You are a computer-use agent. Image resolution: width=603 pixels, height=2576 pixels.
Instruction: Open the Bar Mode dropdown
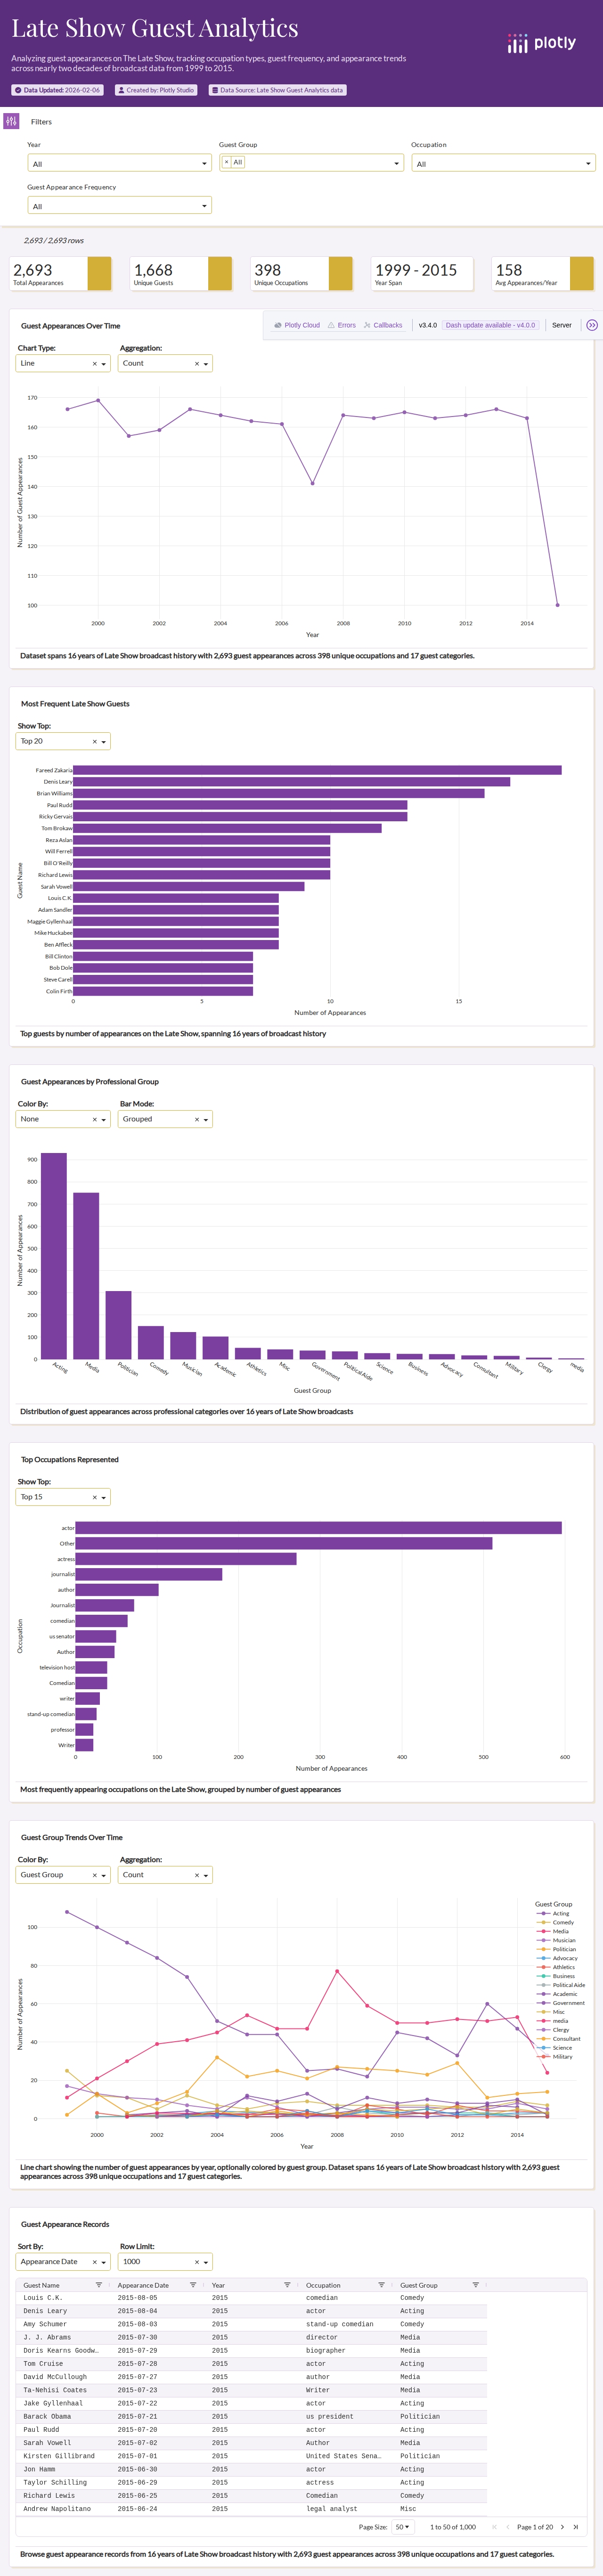[x=166, y=1120]
